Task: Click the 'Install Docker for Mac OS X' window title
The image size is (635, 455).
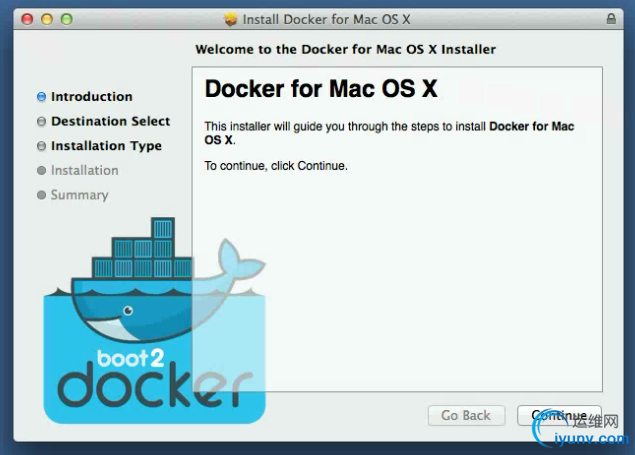Action: point(326,19)
